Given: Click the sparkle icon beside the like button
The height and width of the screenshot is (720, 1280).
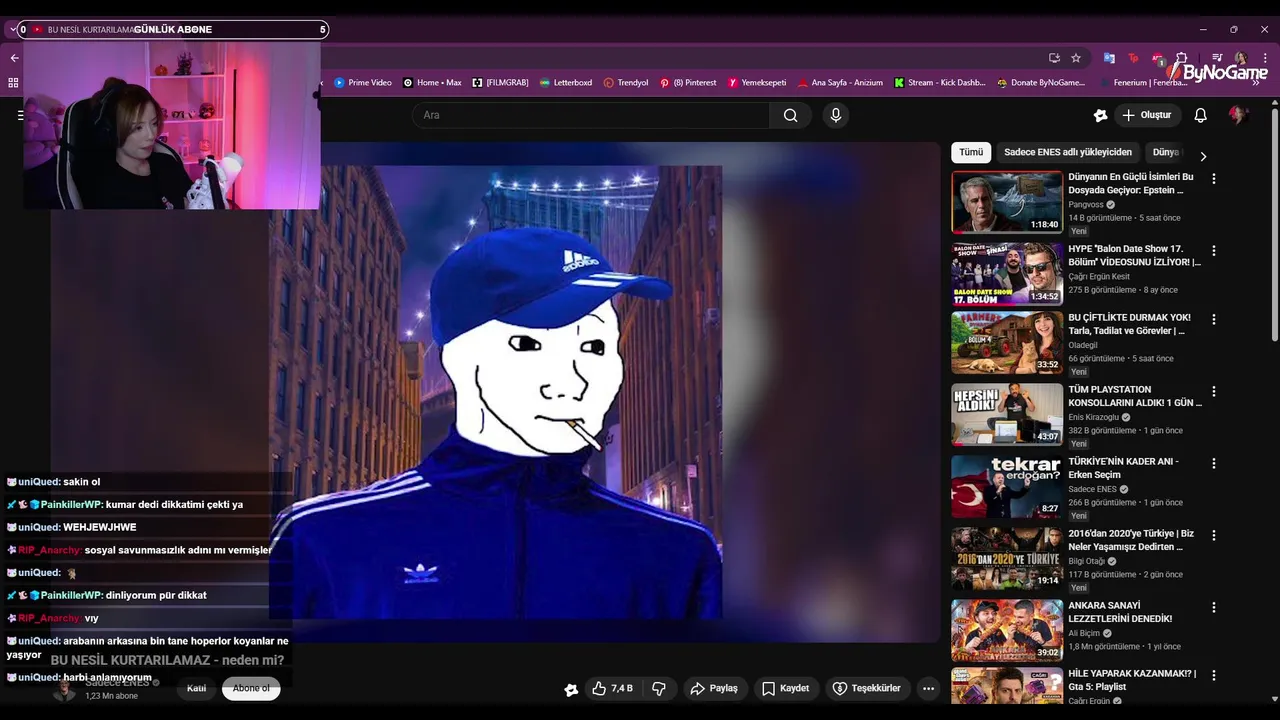Looking at the screenshot, I should coord(571,689).
